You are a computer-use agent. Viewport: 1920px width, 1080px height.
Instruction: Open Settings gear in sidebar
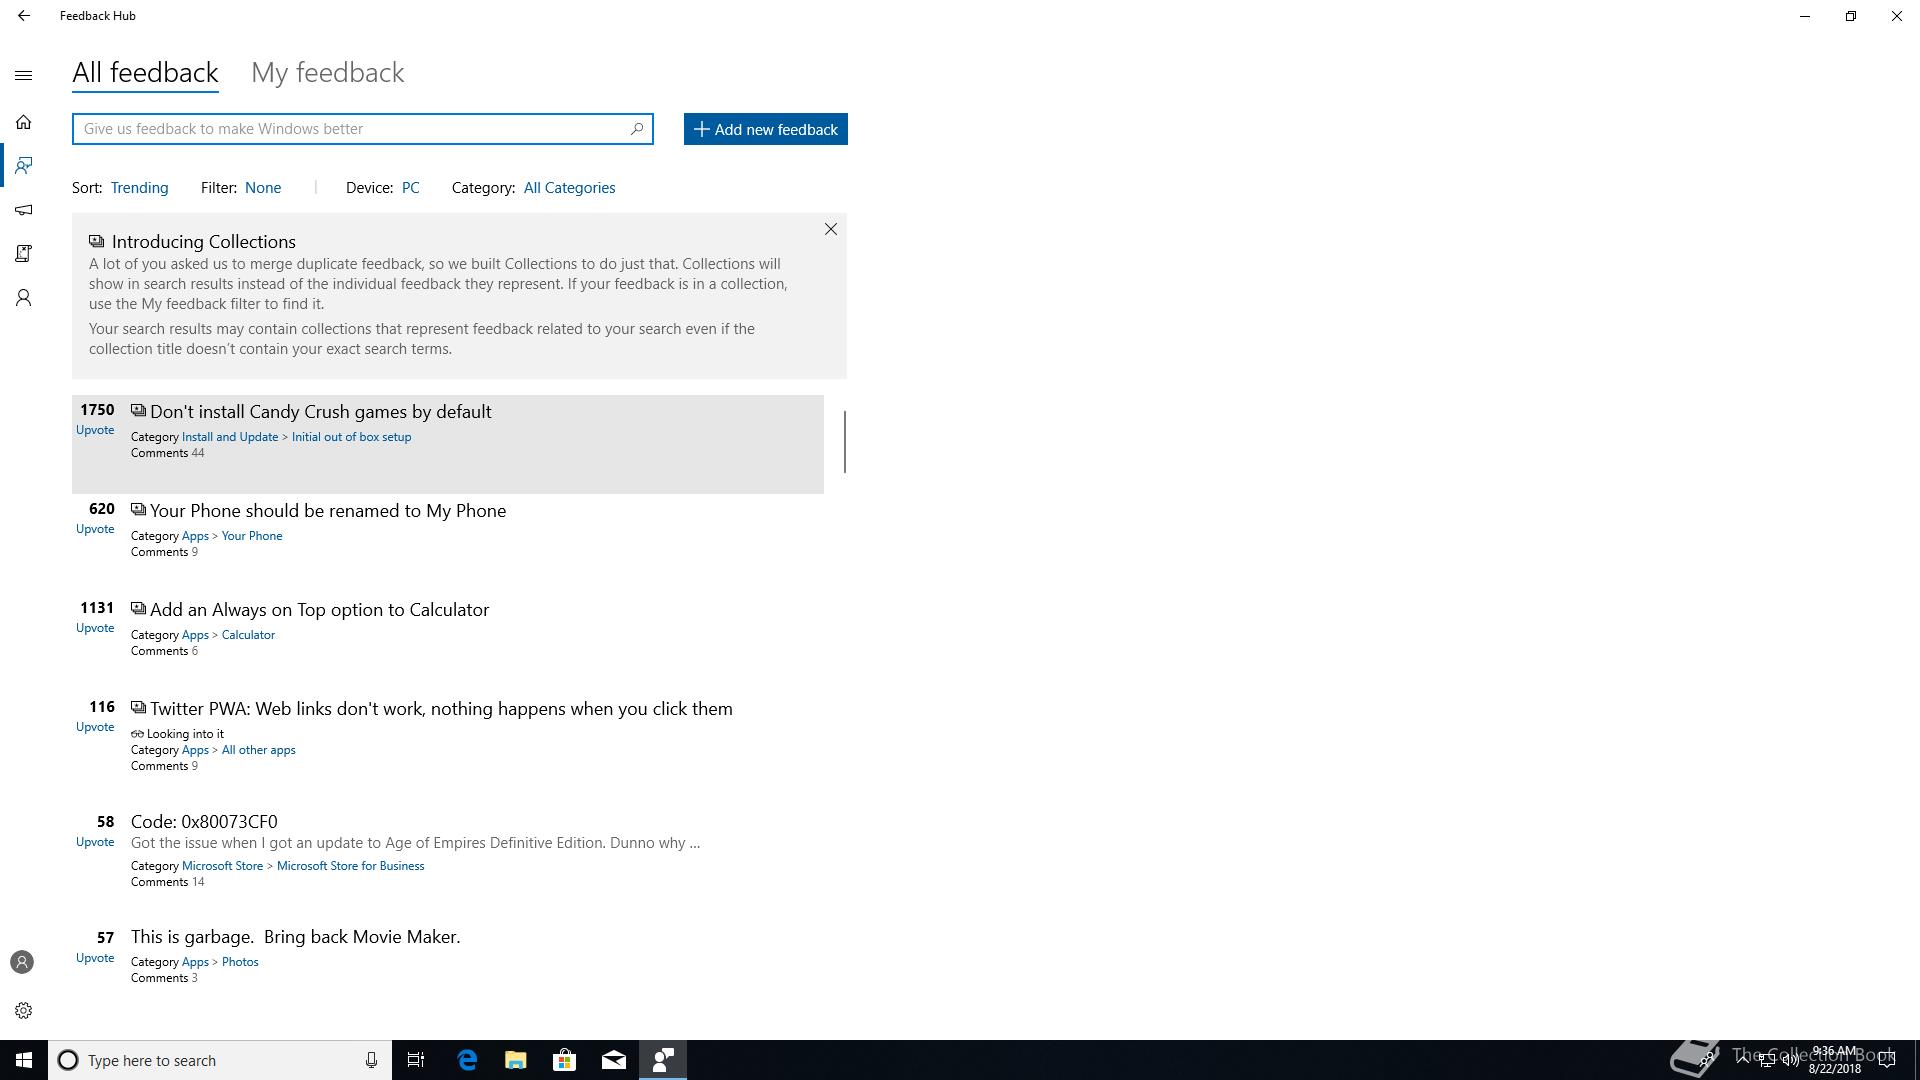24,1010
